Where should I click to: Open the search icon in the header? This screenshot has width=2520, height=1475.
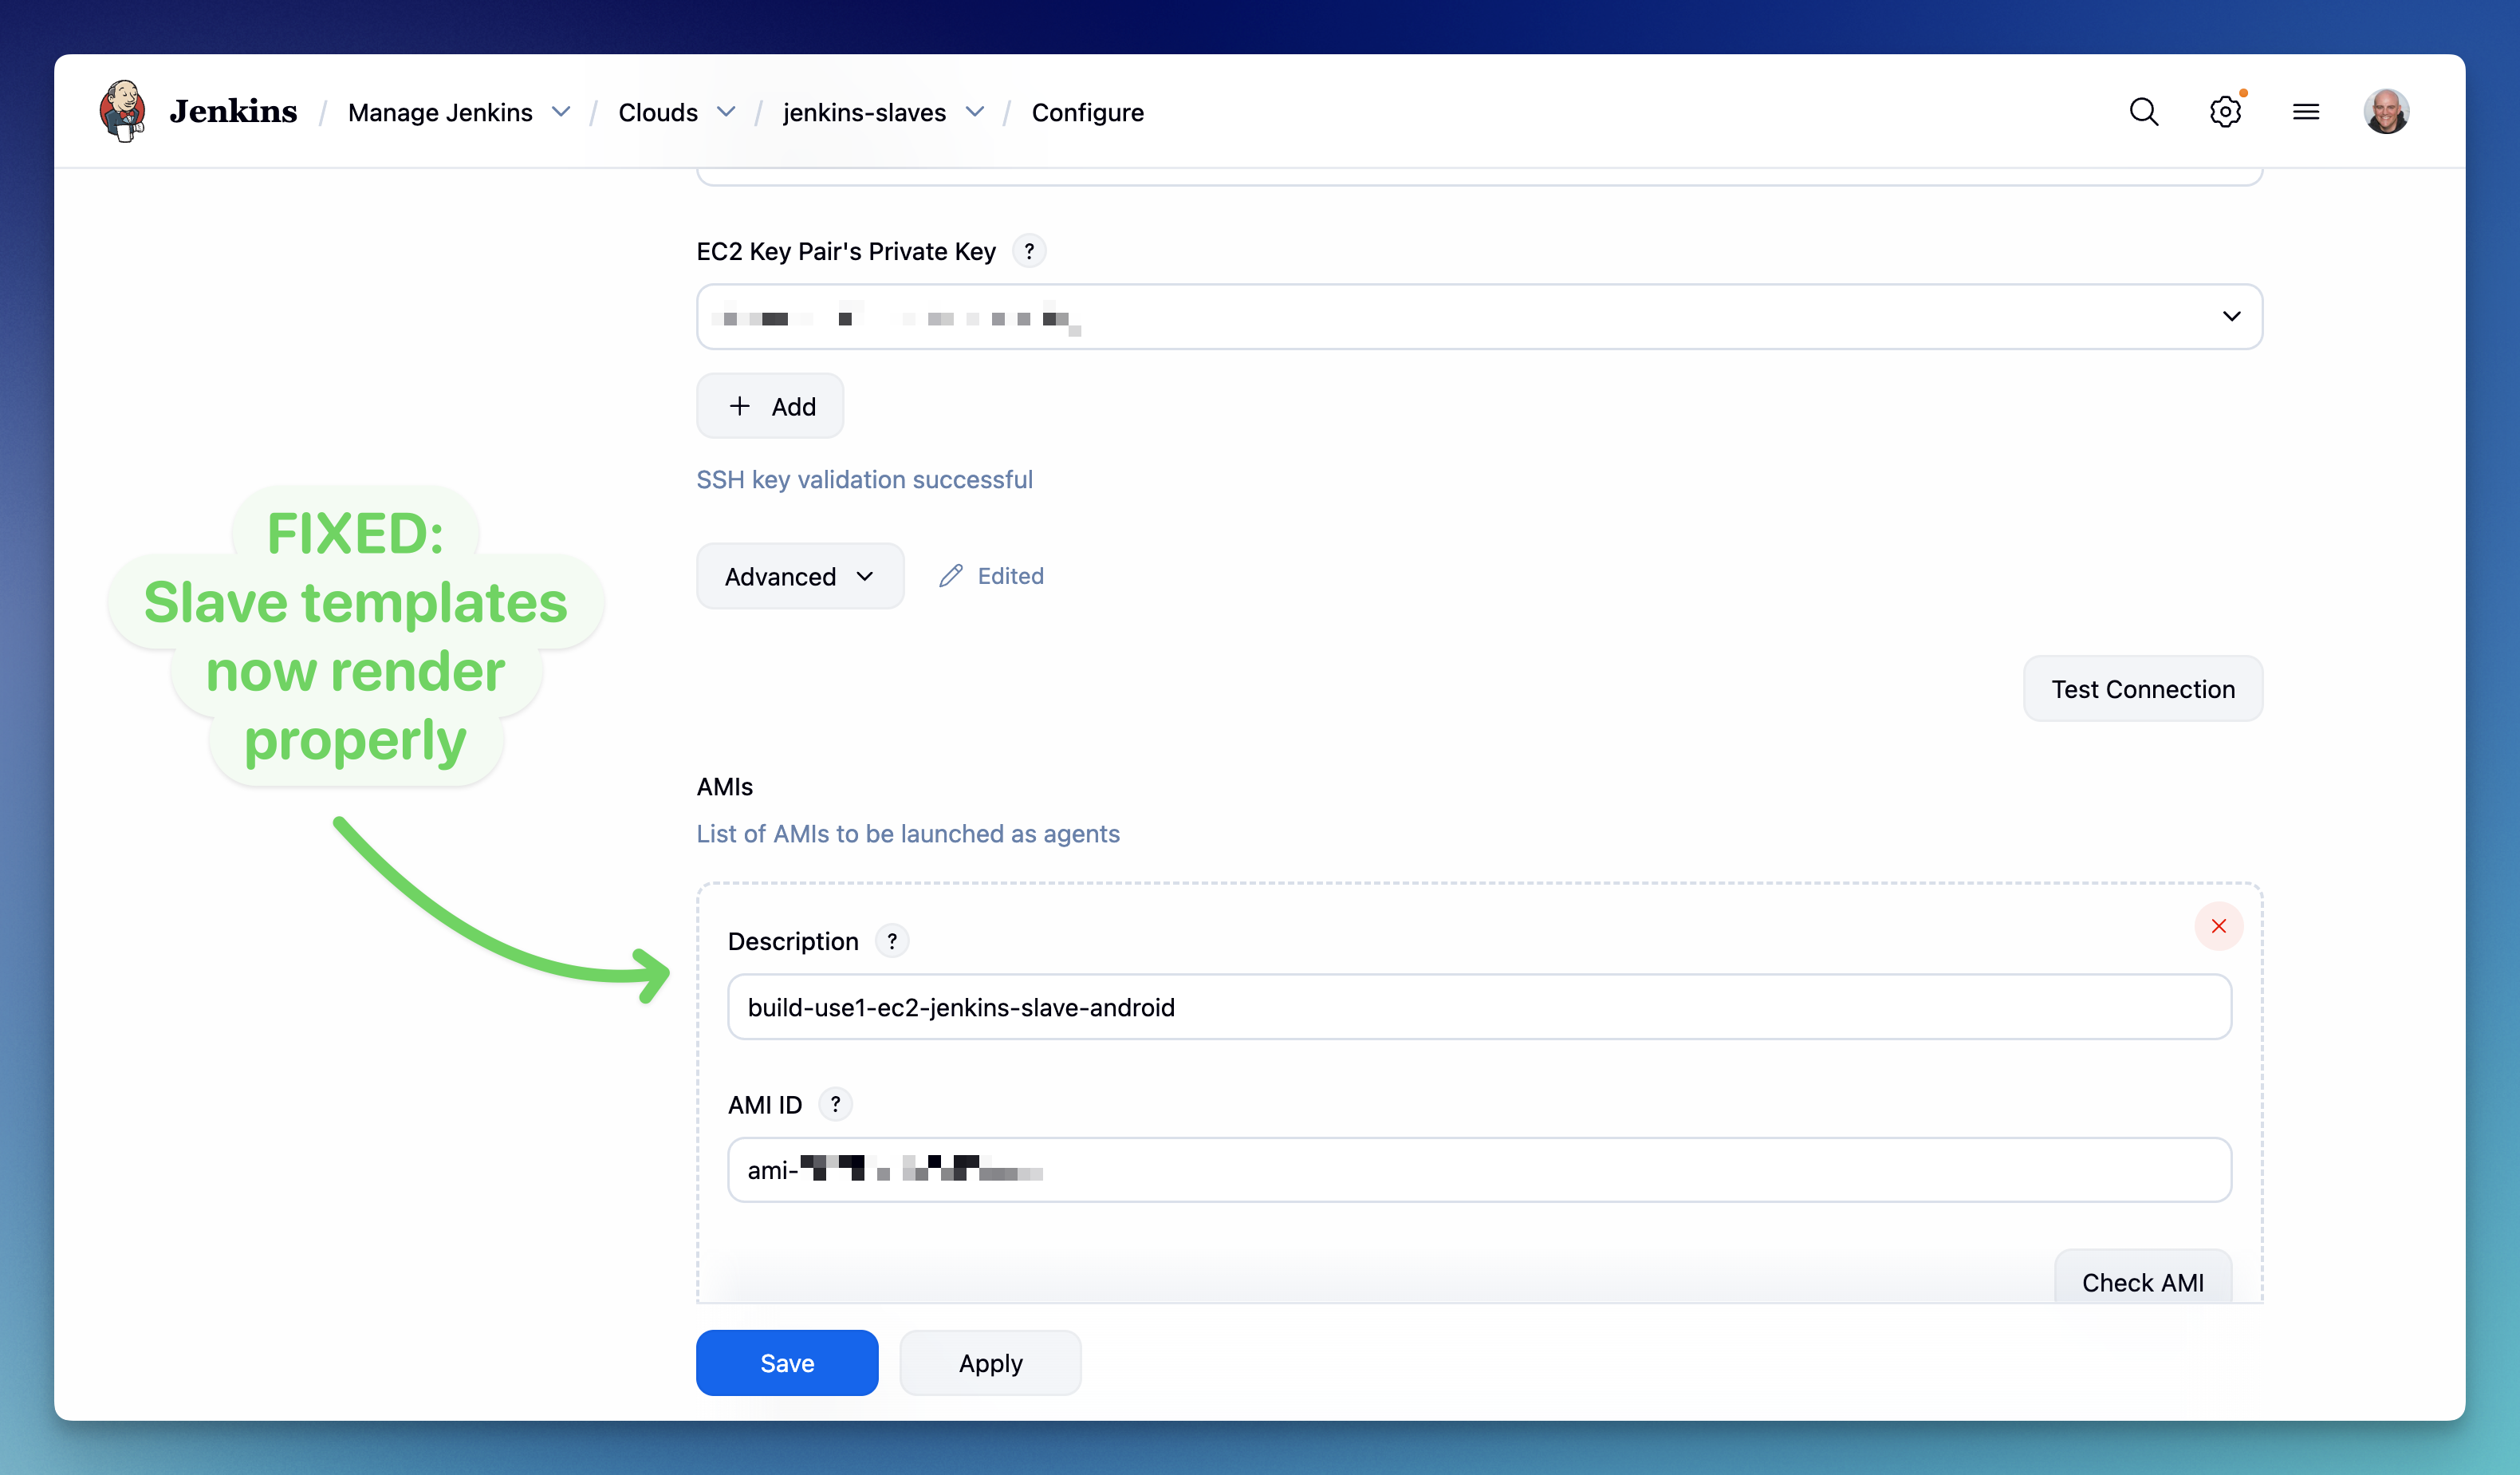2143,111
